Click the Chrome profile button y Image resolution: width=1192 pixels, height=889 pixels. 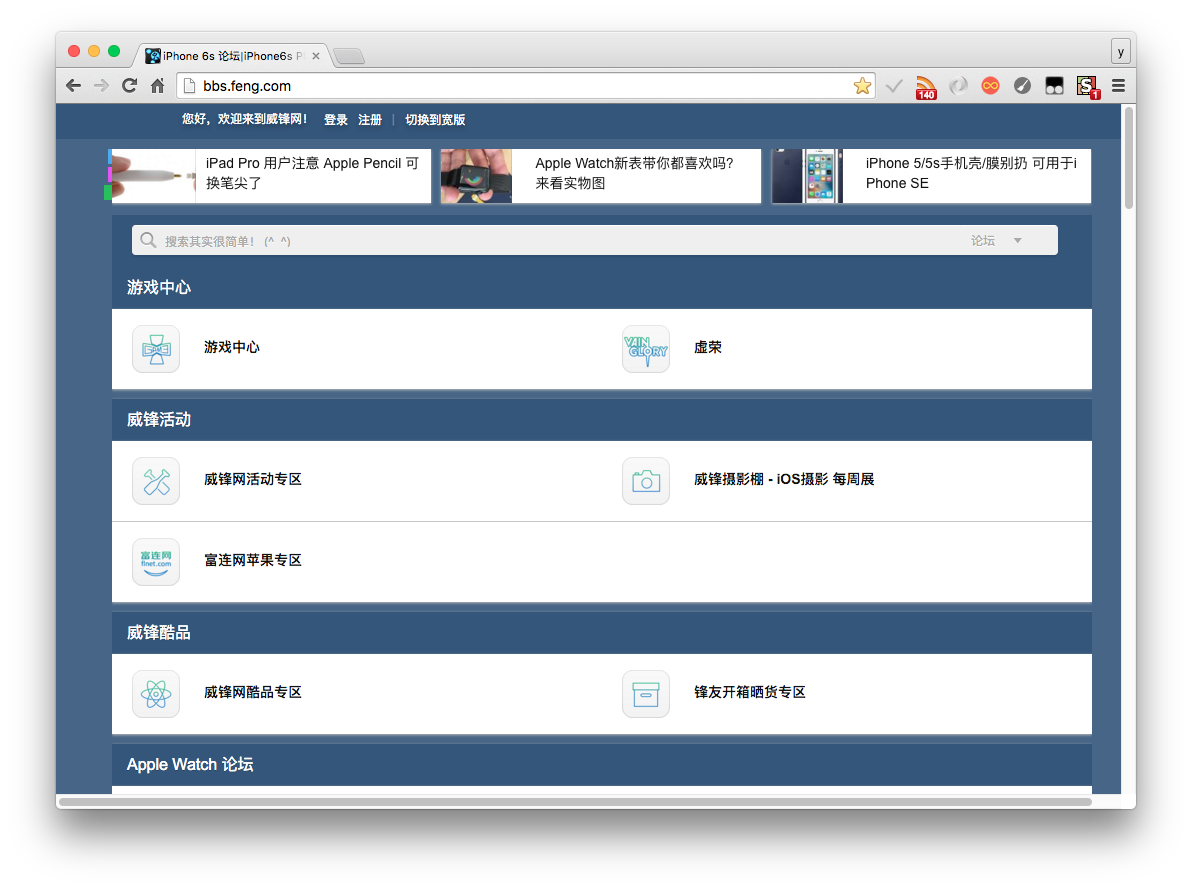(x=1120, y=52)
